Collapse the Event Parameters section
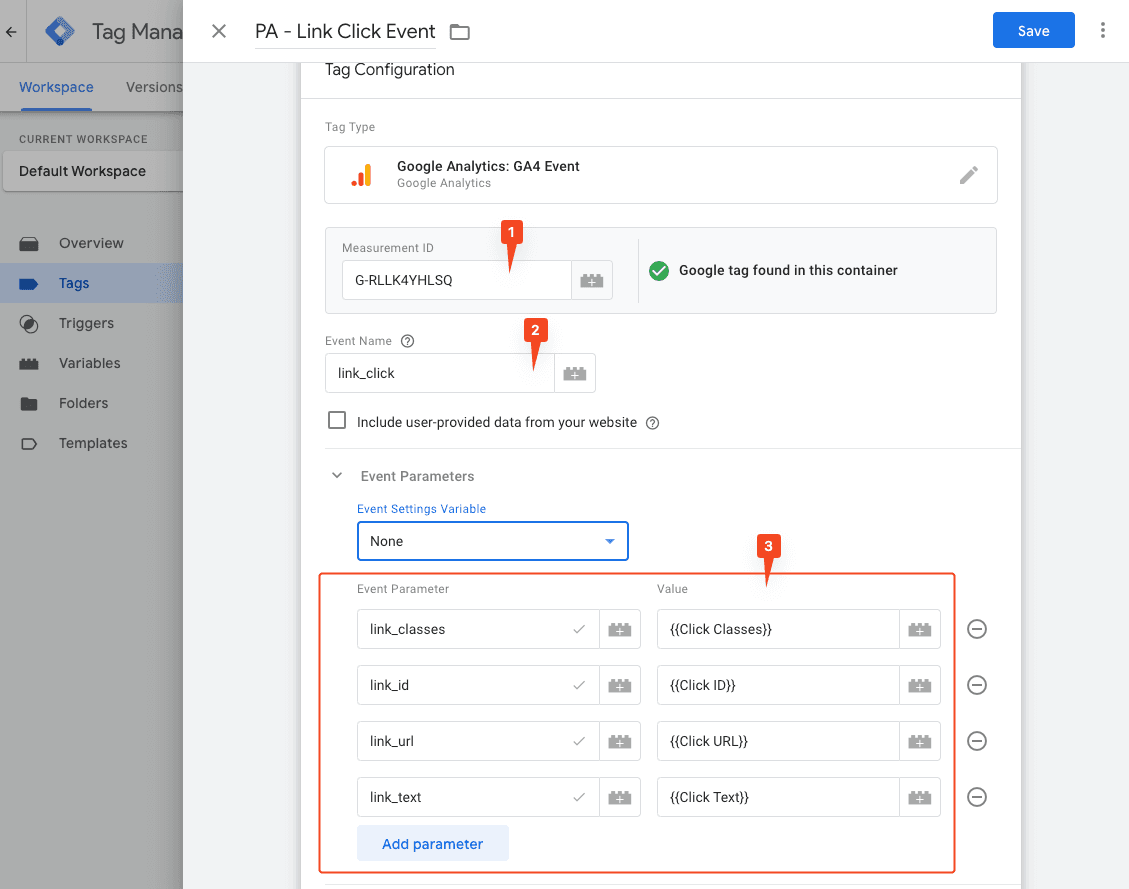The width and height of the screenshot is (1129, 889). click(x=338, y=476)
